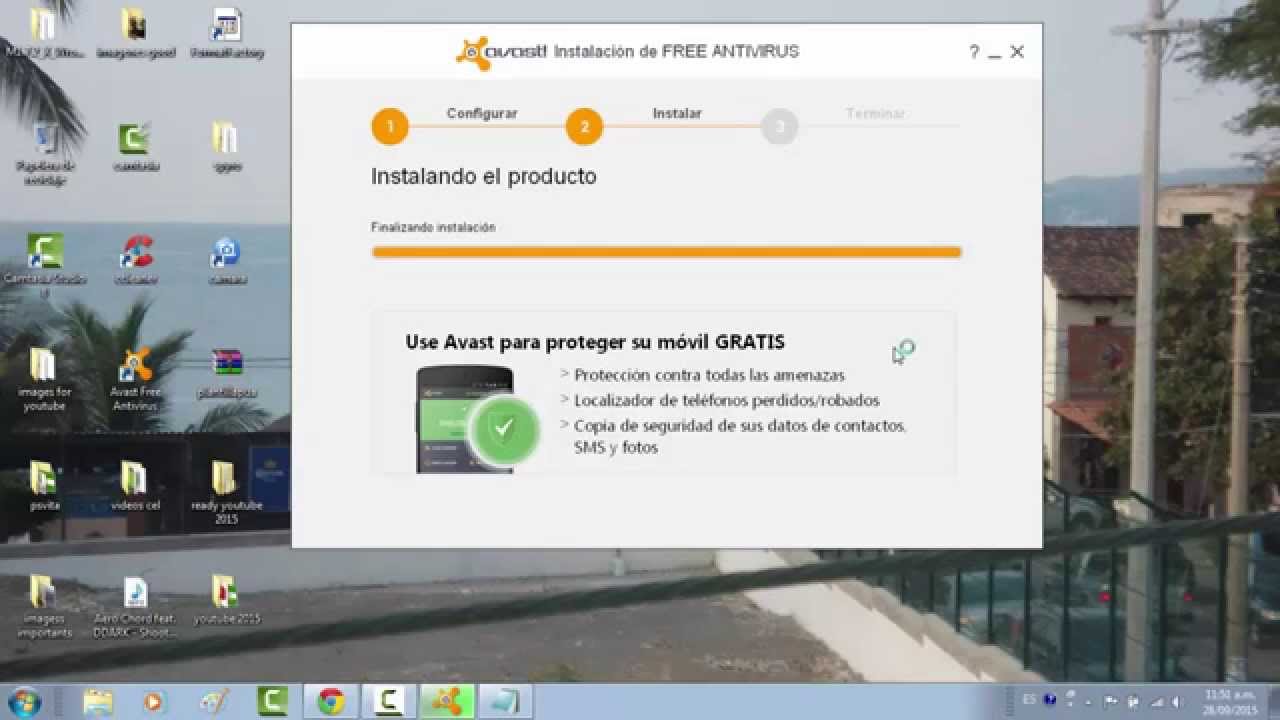Open the Camtasia Studio desktop shortcut
The width and height of the screenshot is (1280, 720).
45,264
